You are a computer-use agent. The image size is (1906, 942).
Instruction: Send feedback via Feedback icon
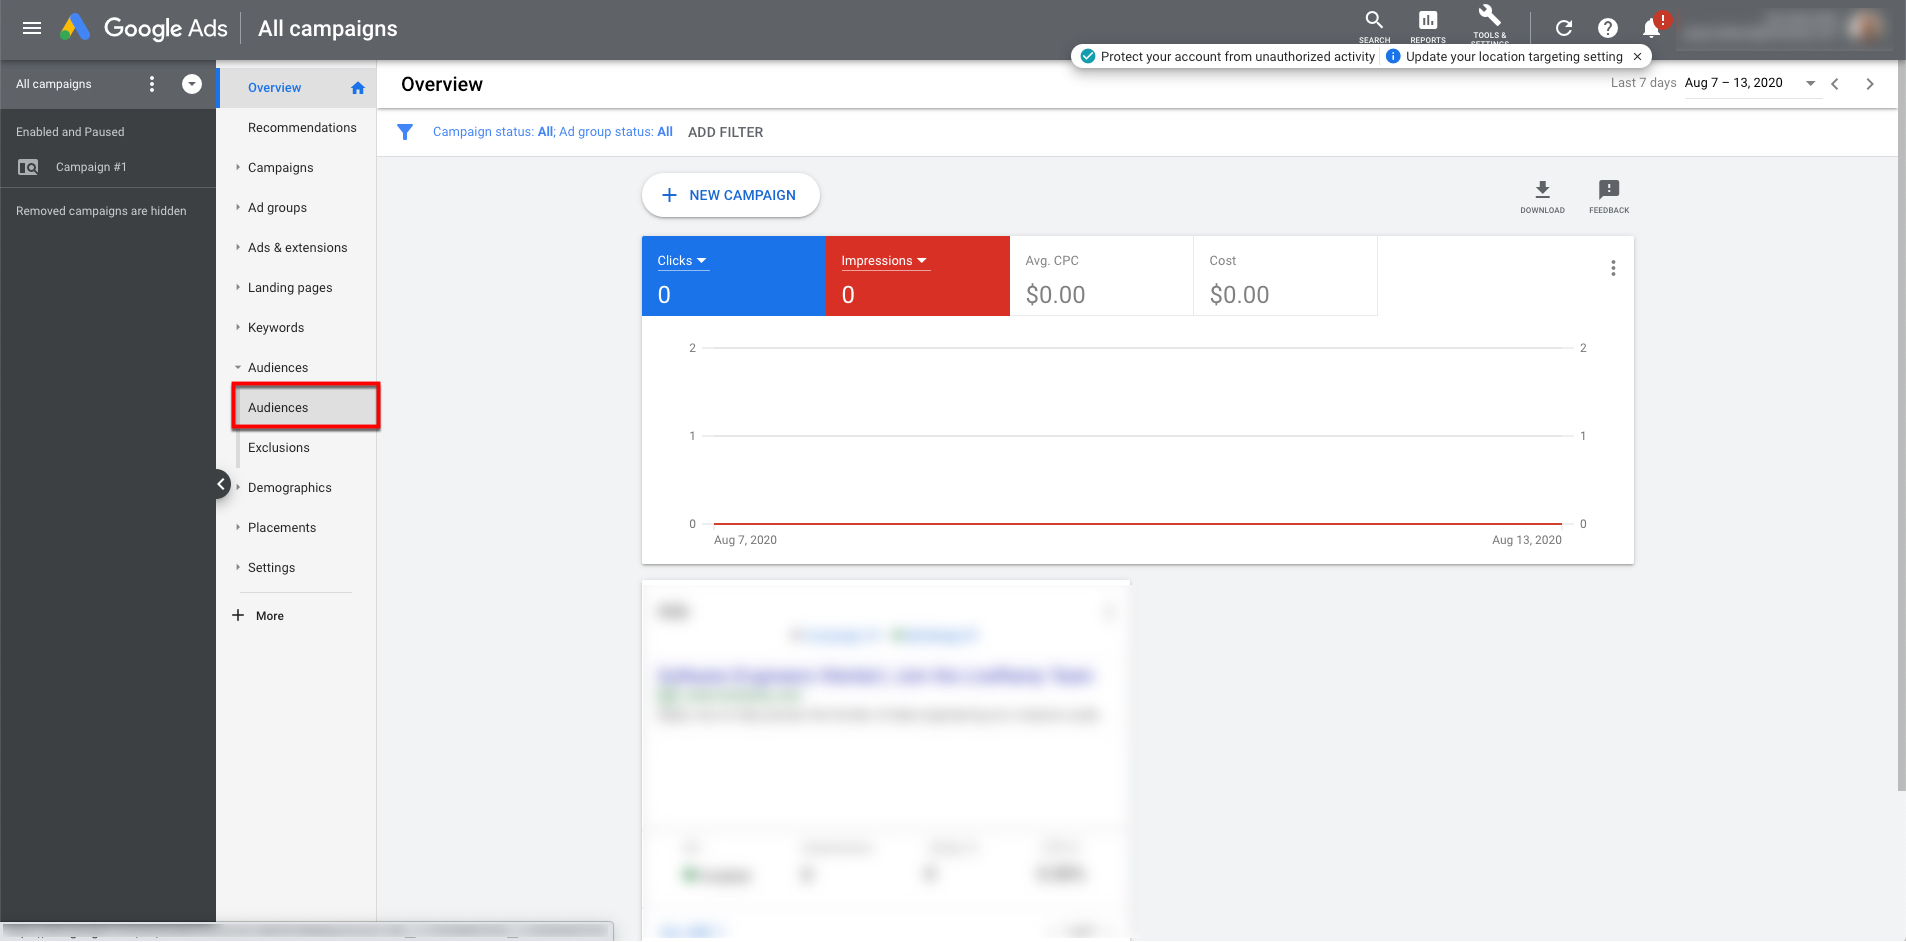pyautogui.click(x=1609, y=196)
